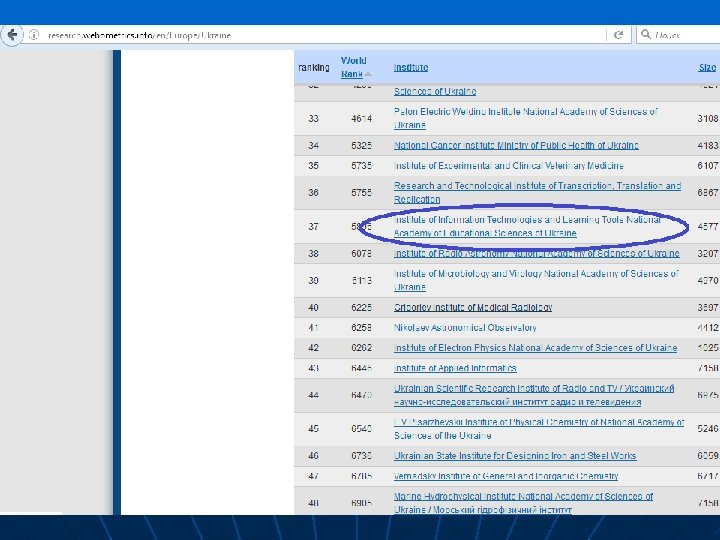
Task: Open National Cancer Institute Ministry of Public Health link
Action: [516, 146]
